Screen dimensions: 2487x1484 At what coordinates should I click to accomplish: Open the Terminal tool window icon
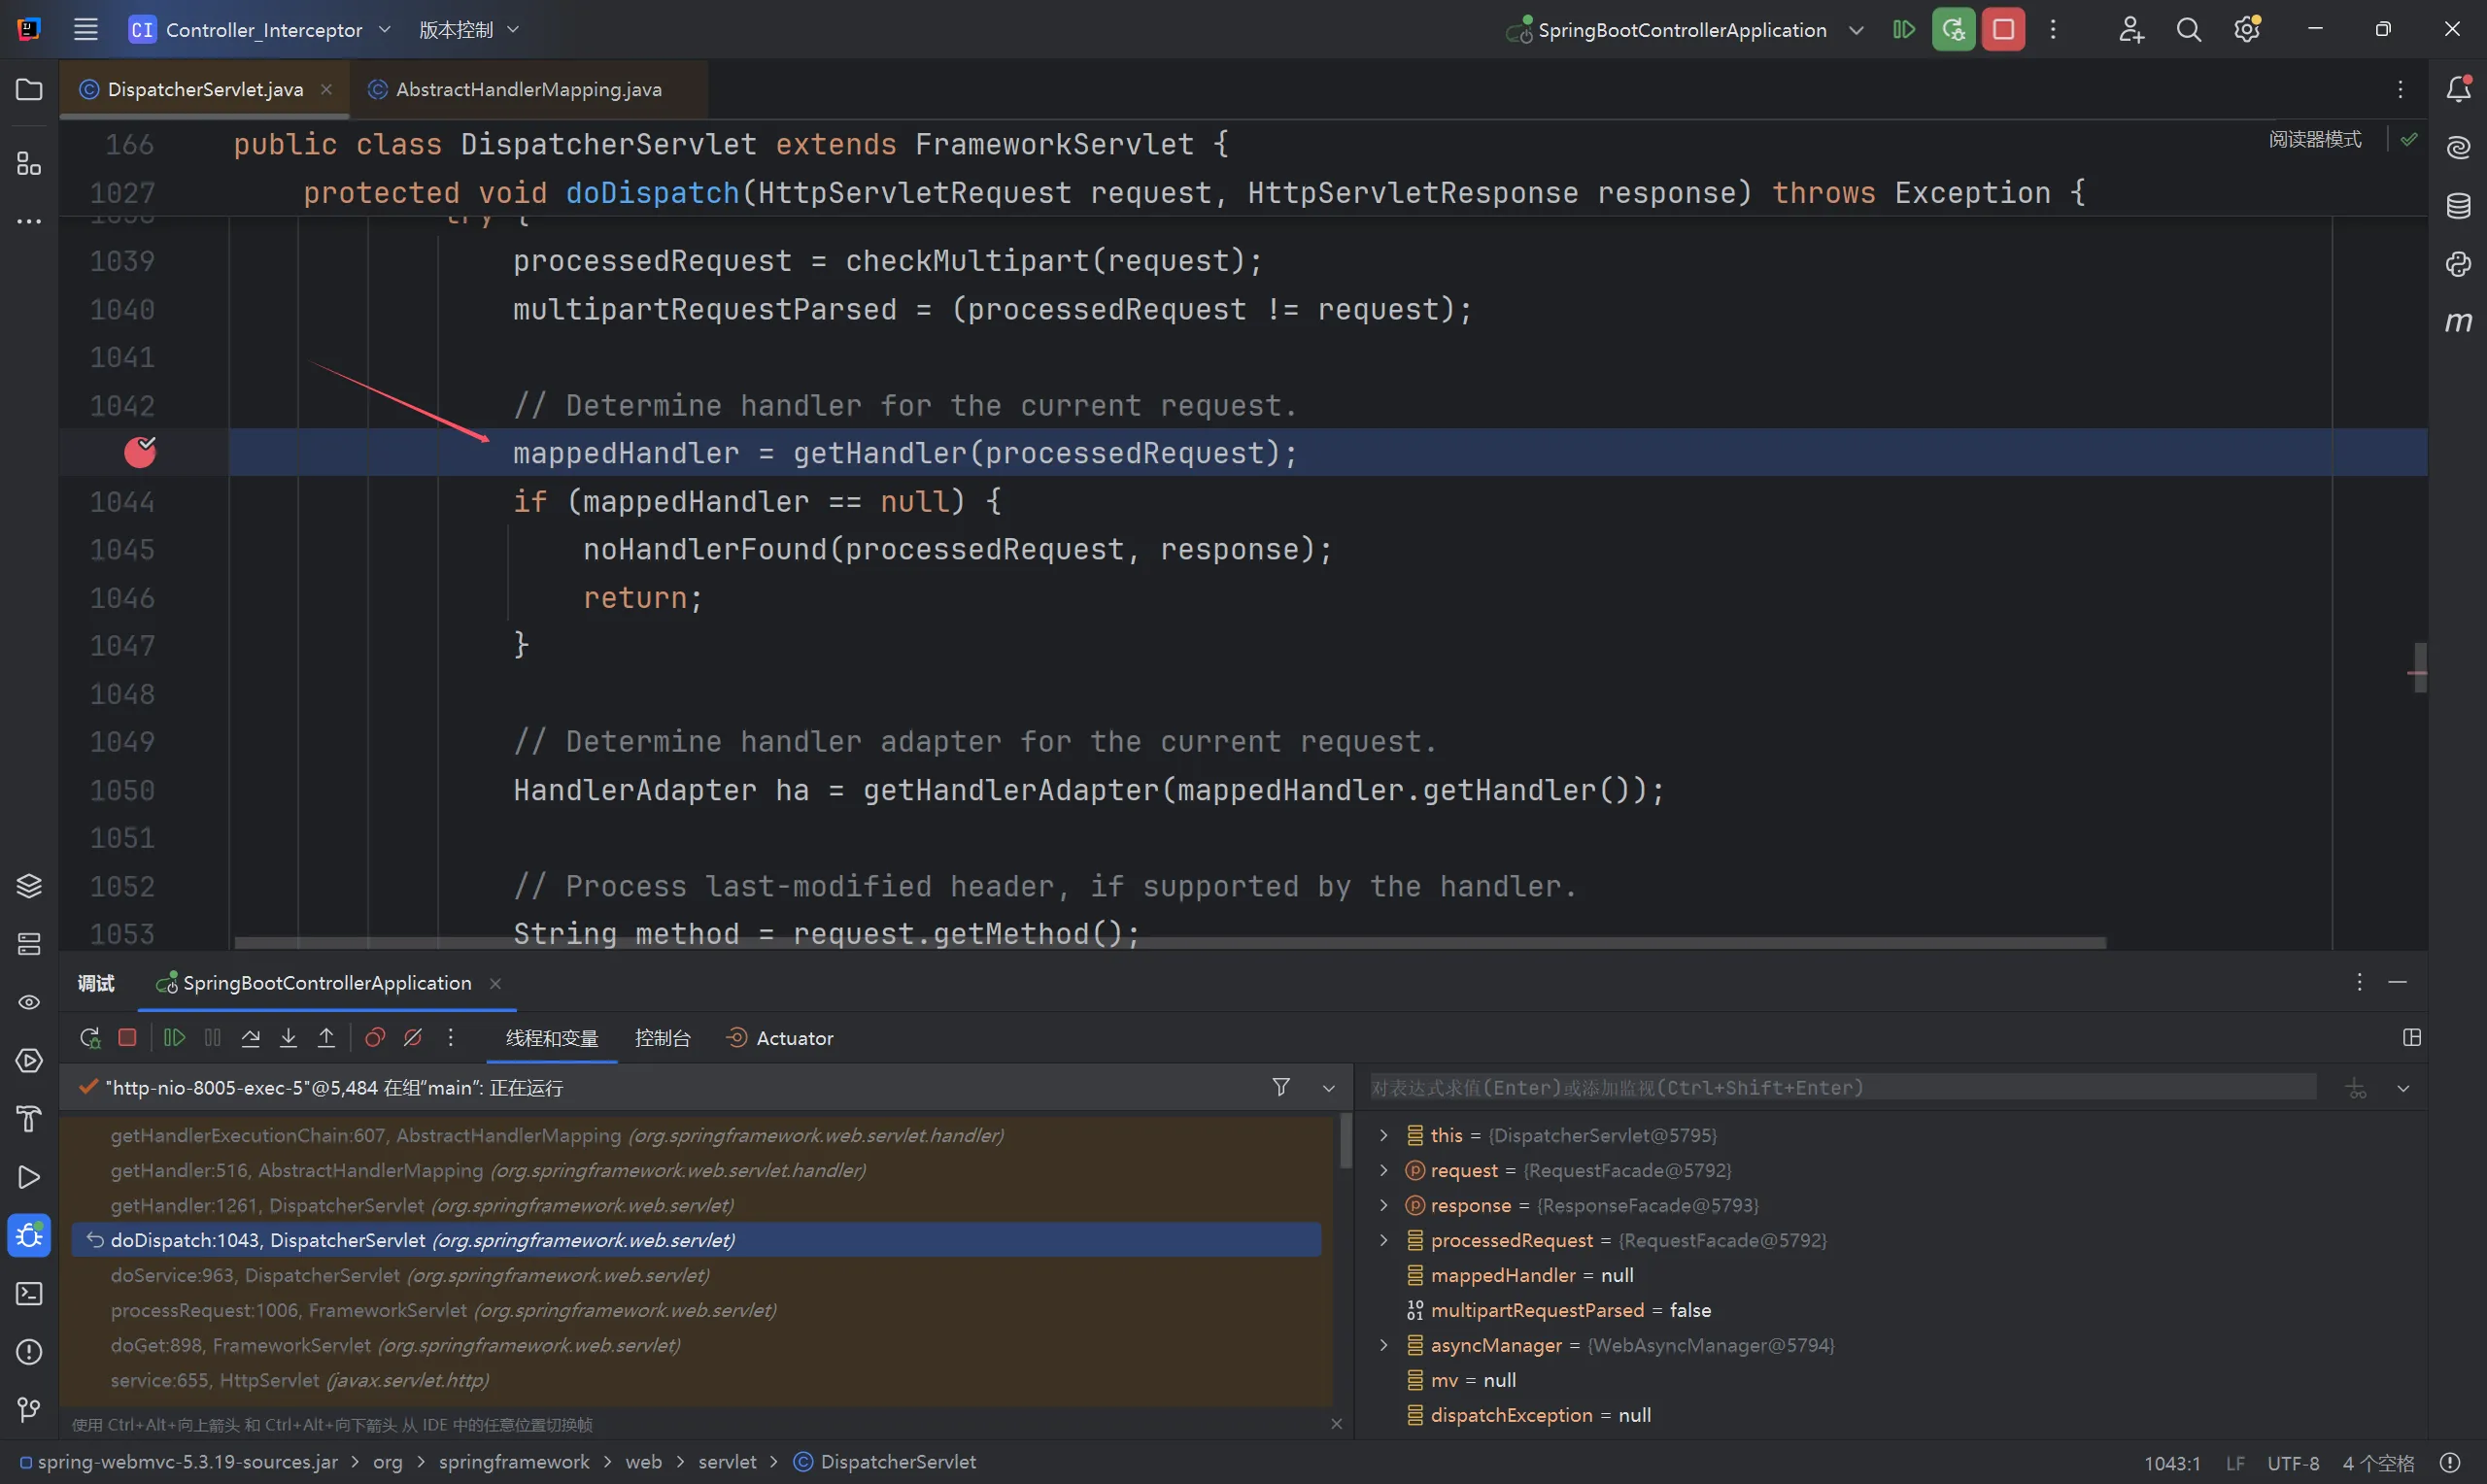[x=29, y=1293]
